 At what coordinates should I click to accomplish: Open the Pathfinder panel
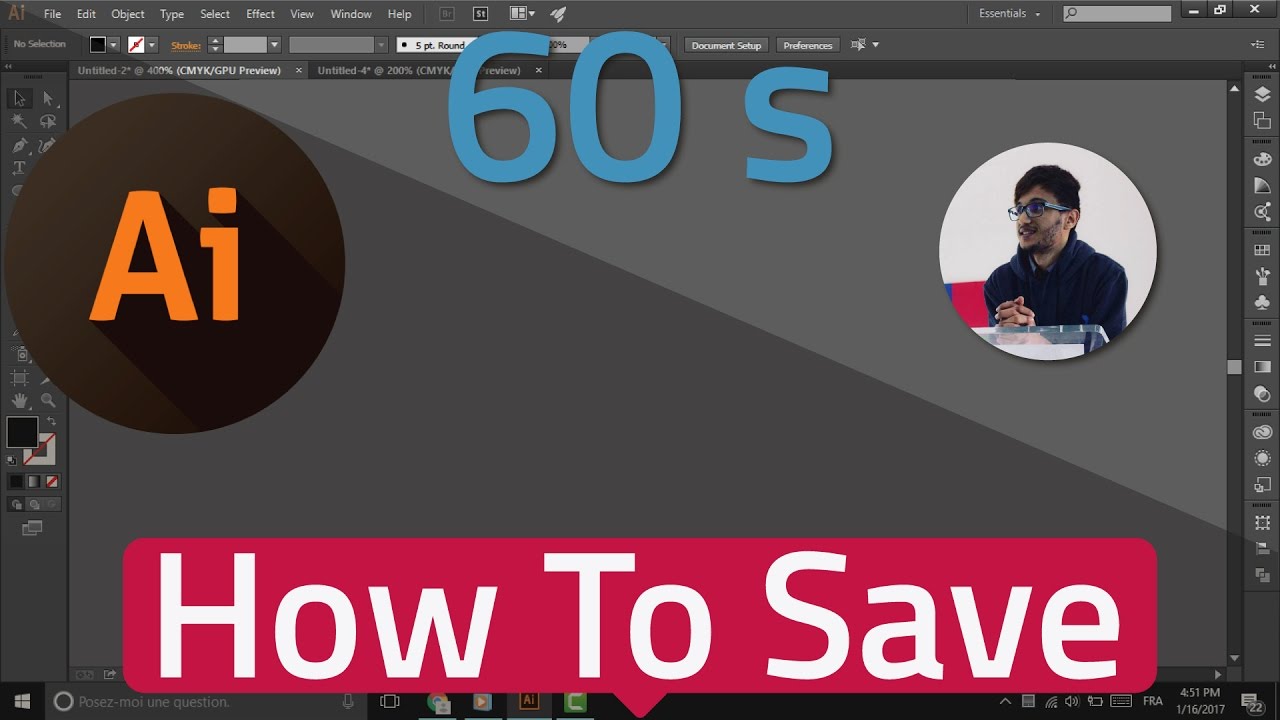click(x=1262, y=575)
